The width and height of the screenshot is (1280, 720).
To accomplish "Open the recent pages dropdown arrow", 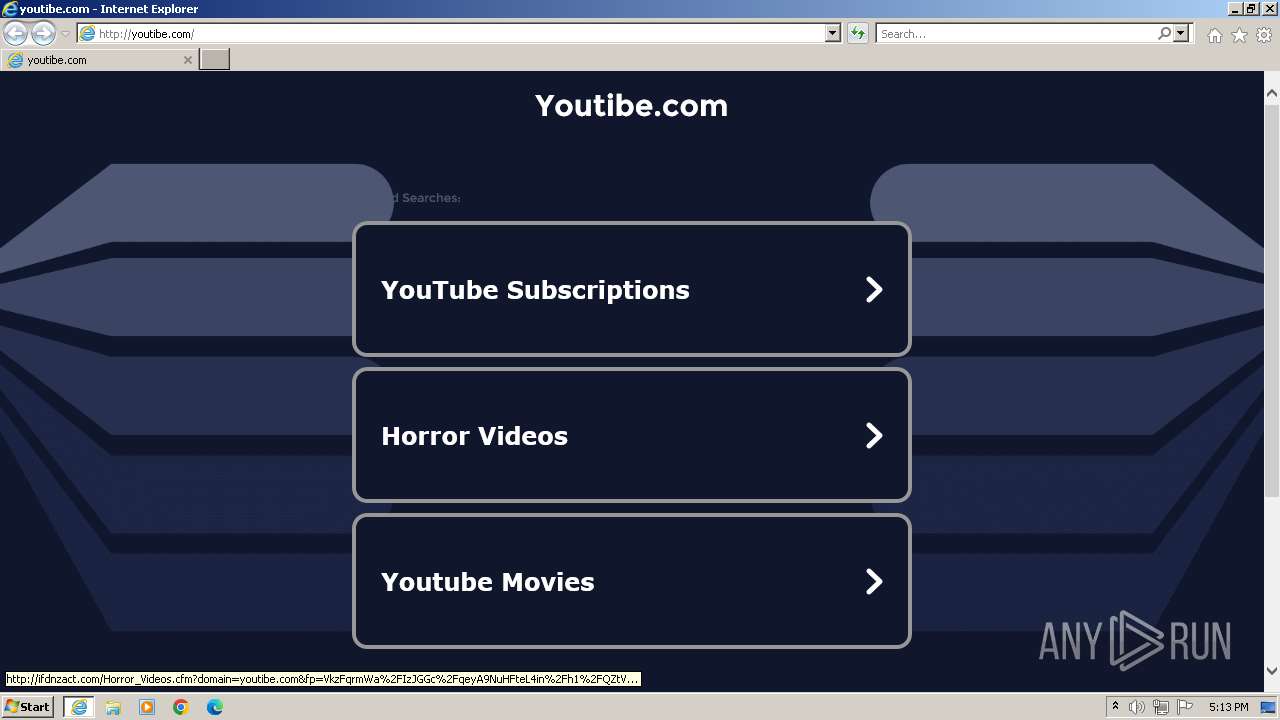I will [x=65, y=34].
